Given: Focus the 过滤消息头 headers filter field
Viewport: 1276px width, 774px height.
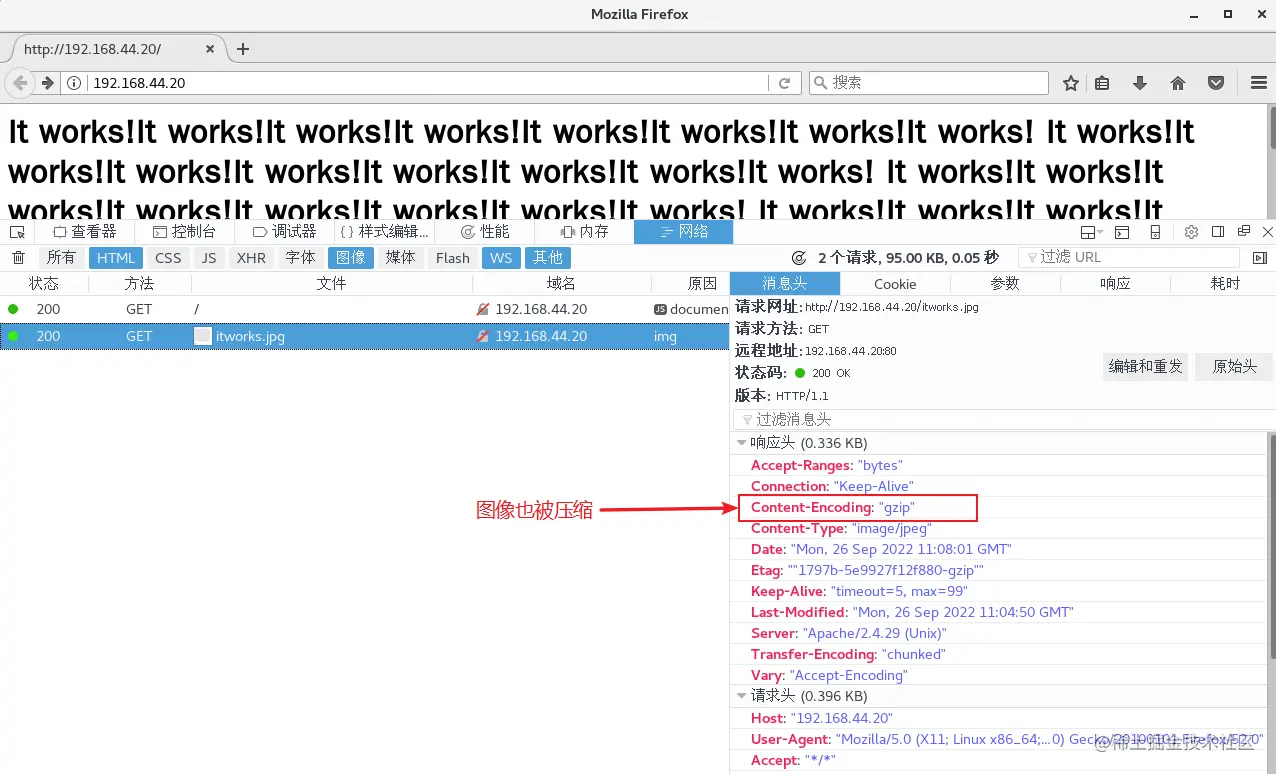Looking at the screenshot, I should coord(1002,420).
